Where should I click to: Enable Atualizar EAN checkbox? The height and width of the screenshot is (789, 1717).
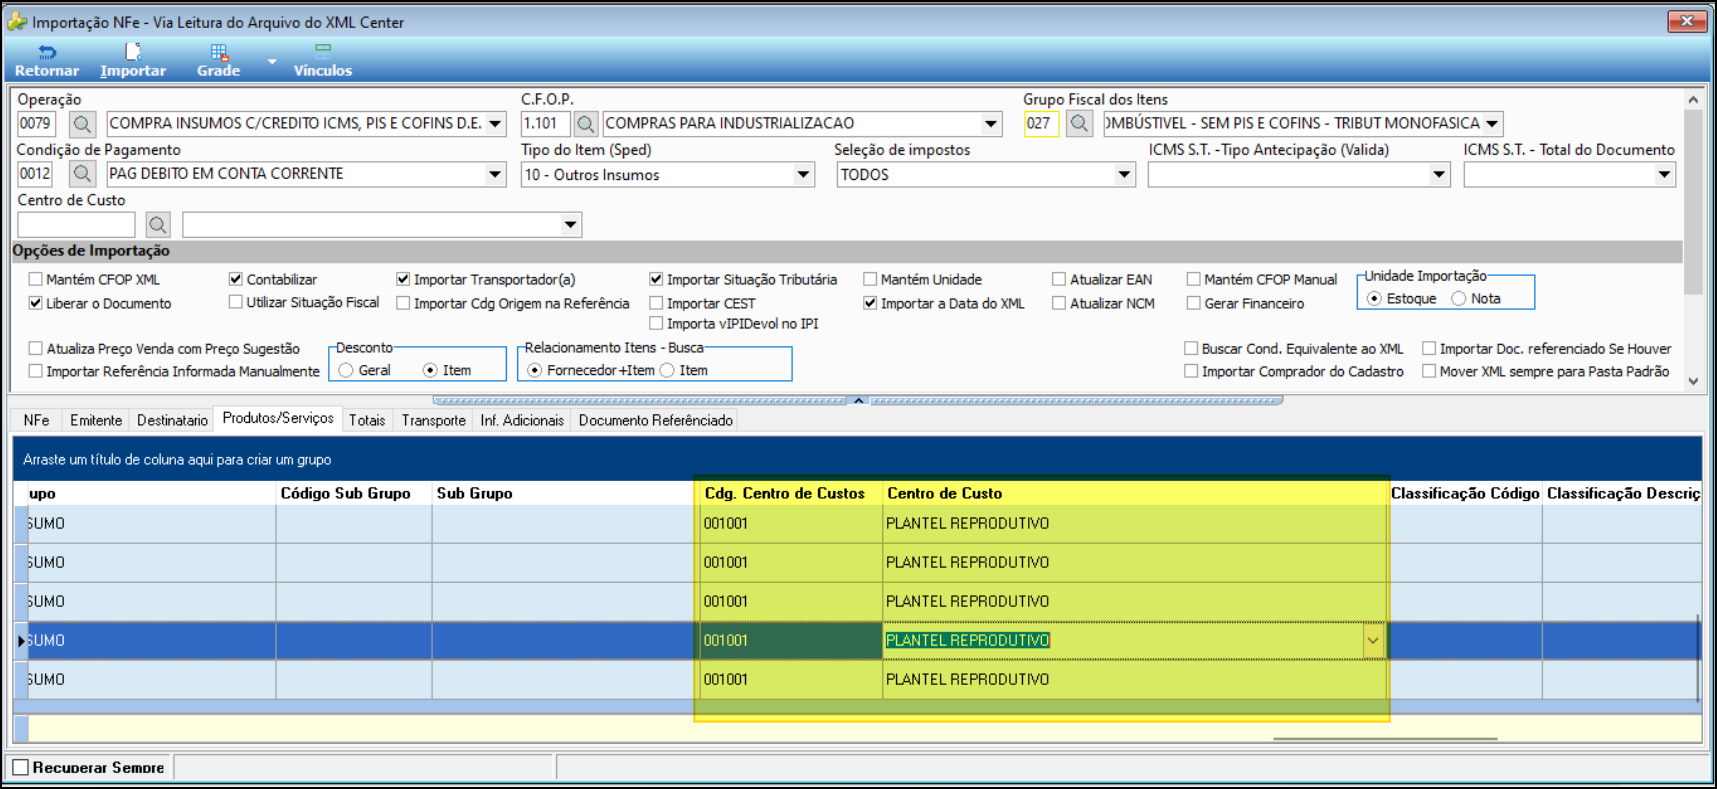pos(1059,279)
